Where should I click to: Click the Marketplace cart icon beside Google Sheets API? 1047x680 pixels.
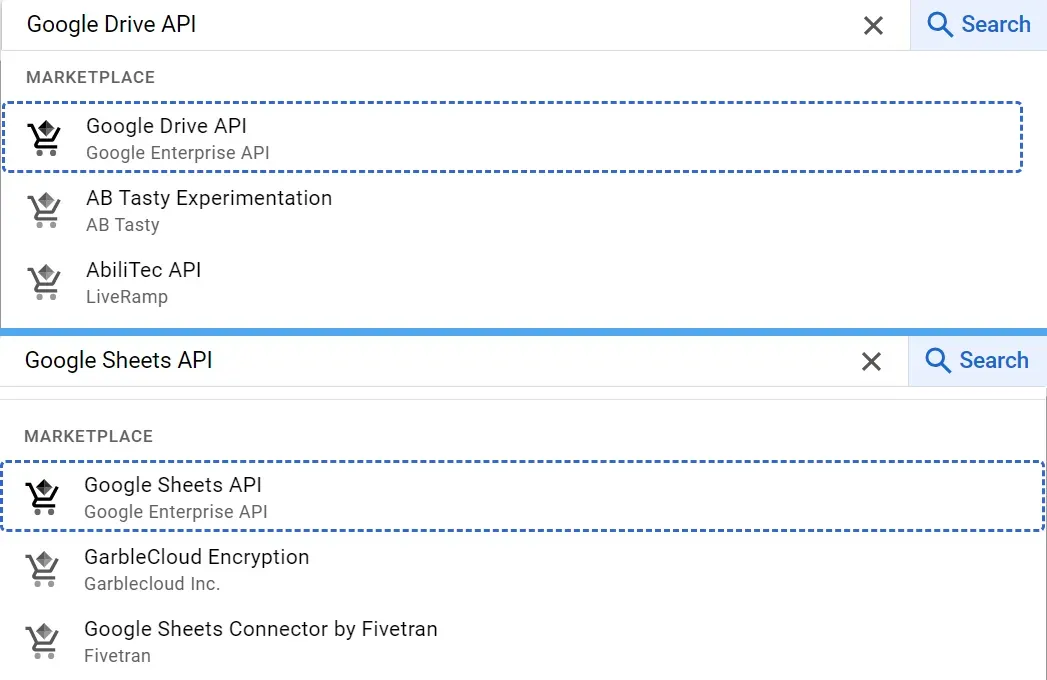click(43, 496)
